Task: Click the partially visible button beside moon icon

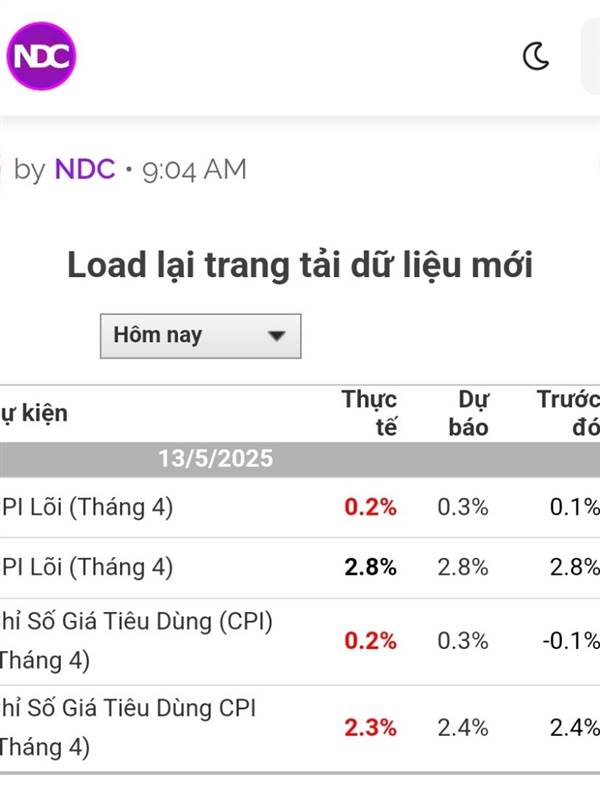Action: 591,56
